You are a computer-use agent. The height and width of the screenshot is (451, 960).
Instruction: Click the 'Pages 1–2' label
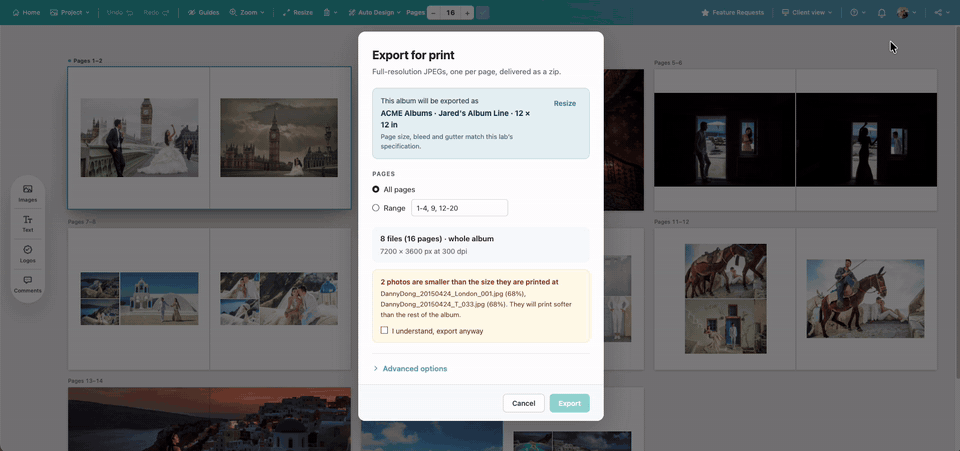pos(88,61)
